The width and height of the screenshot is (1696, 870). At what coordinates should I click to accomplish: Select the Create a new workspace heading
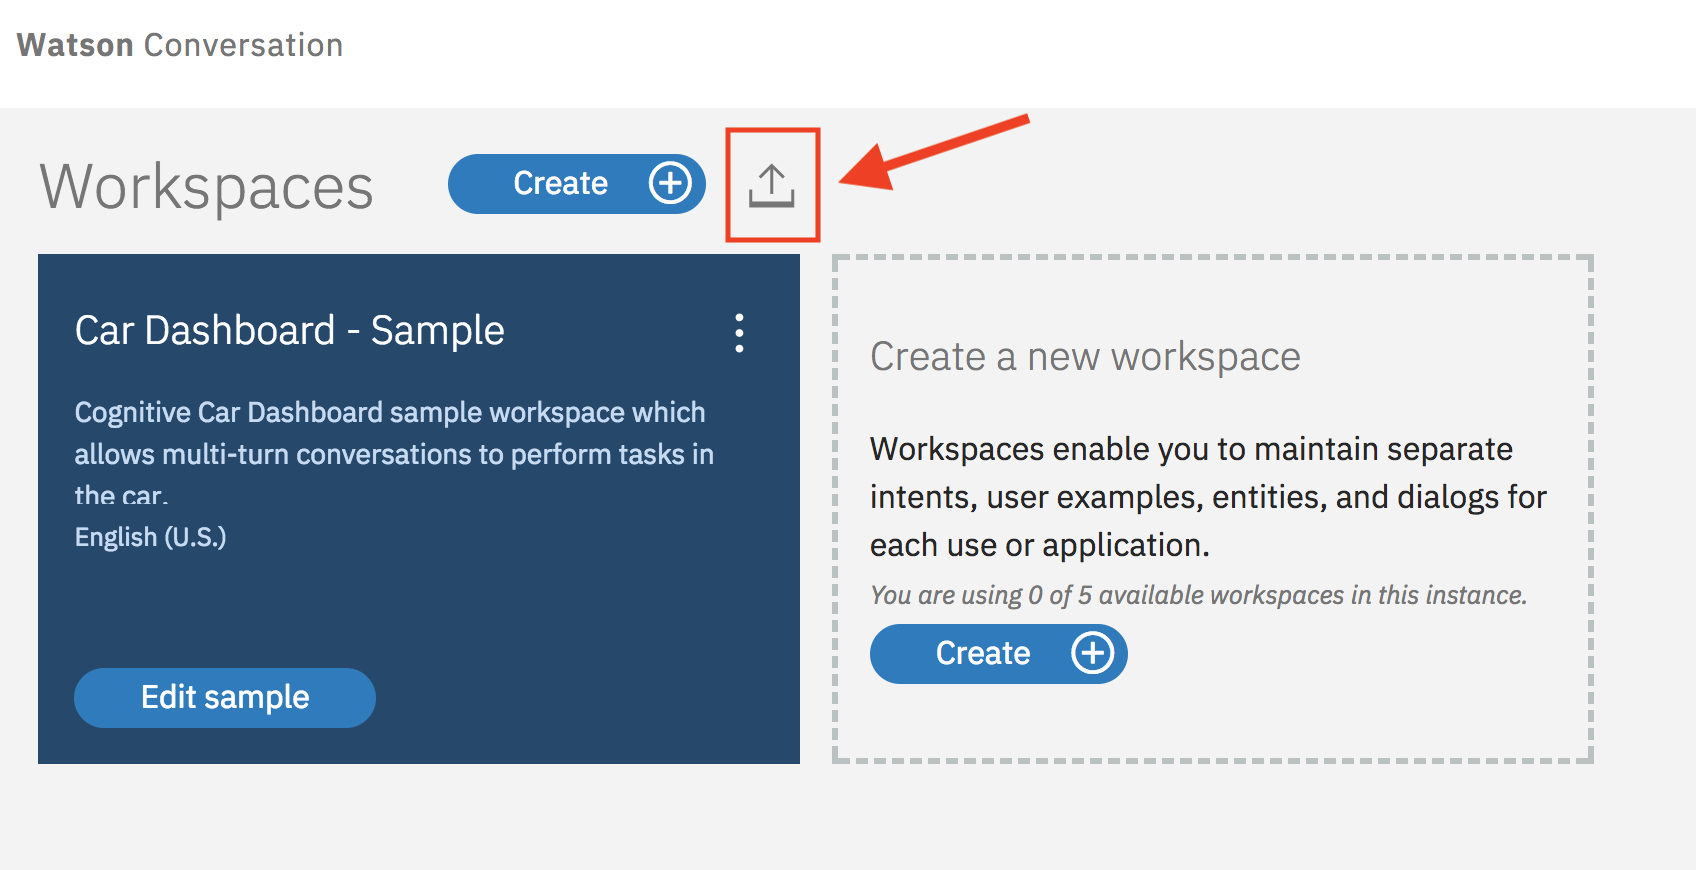(x=1085, y=357)
